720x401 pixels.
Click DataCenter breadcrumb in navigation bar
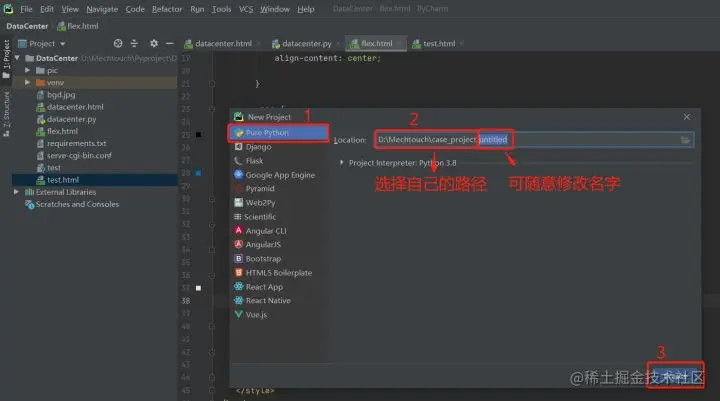tap(27, 26)
